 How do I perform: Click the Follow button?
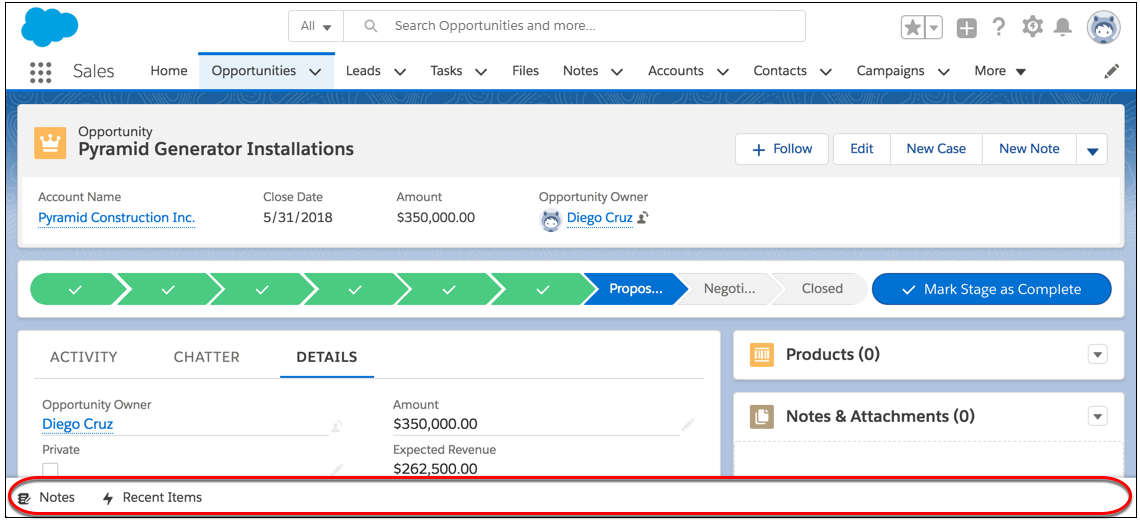(x=782, y=149)
